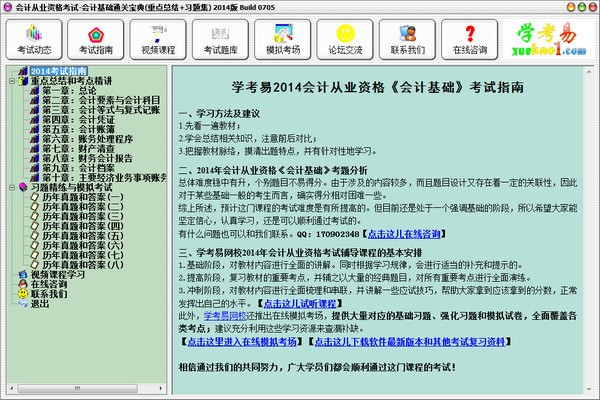Open 第二章：会计要素与会计科目 chapter
Screen dimensions: 600x400
[101, 100]
